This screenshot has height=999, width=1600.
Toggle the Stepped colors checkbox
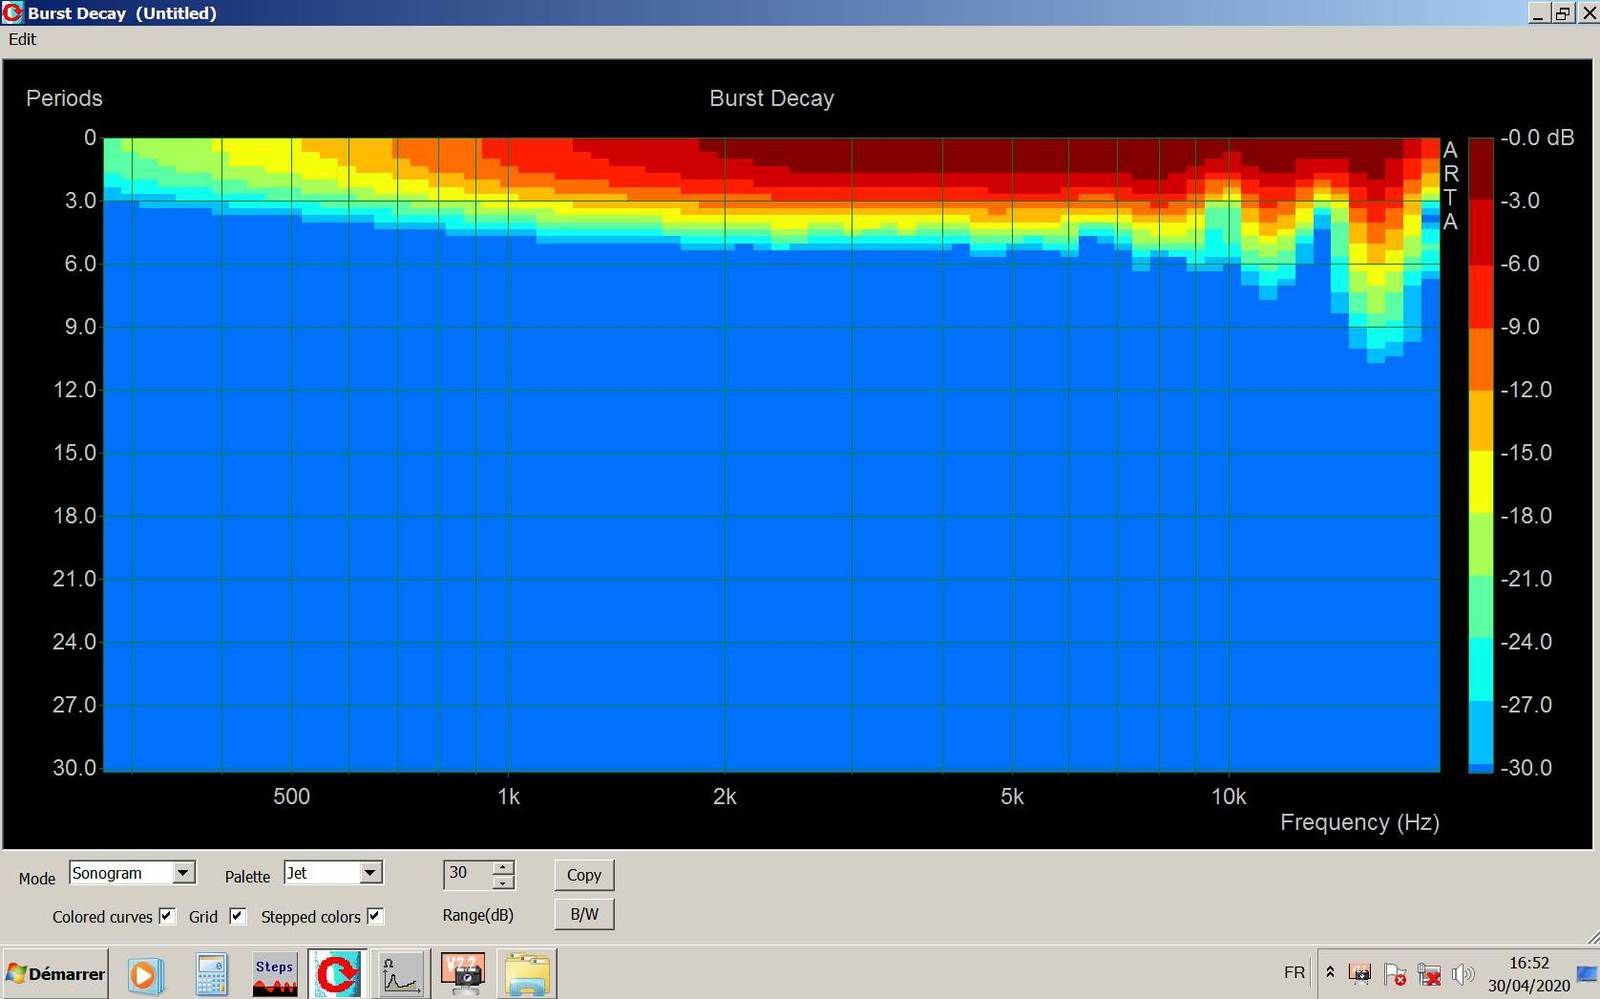point(375,916)
